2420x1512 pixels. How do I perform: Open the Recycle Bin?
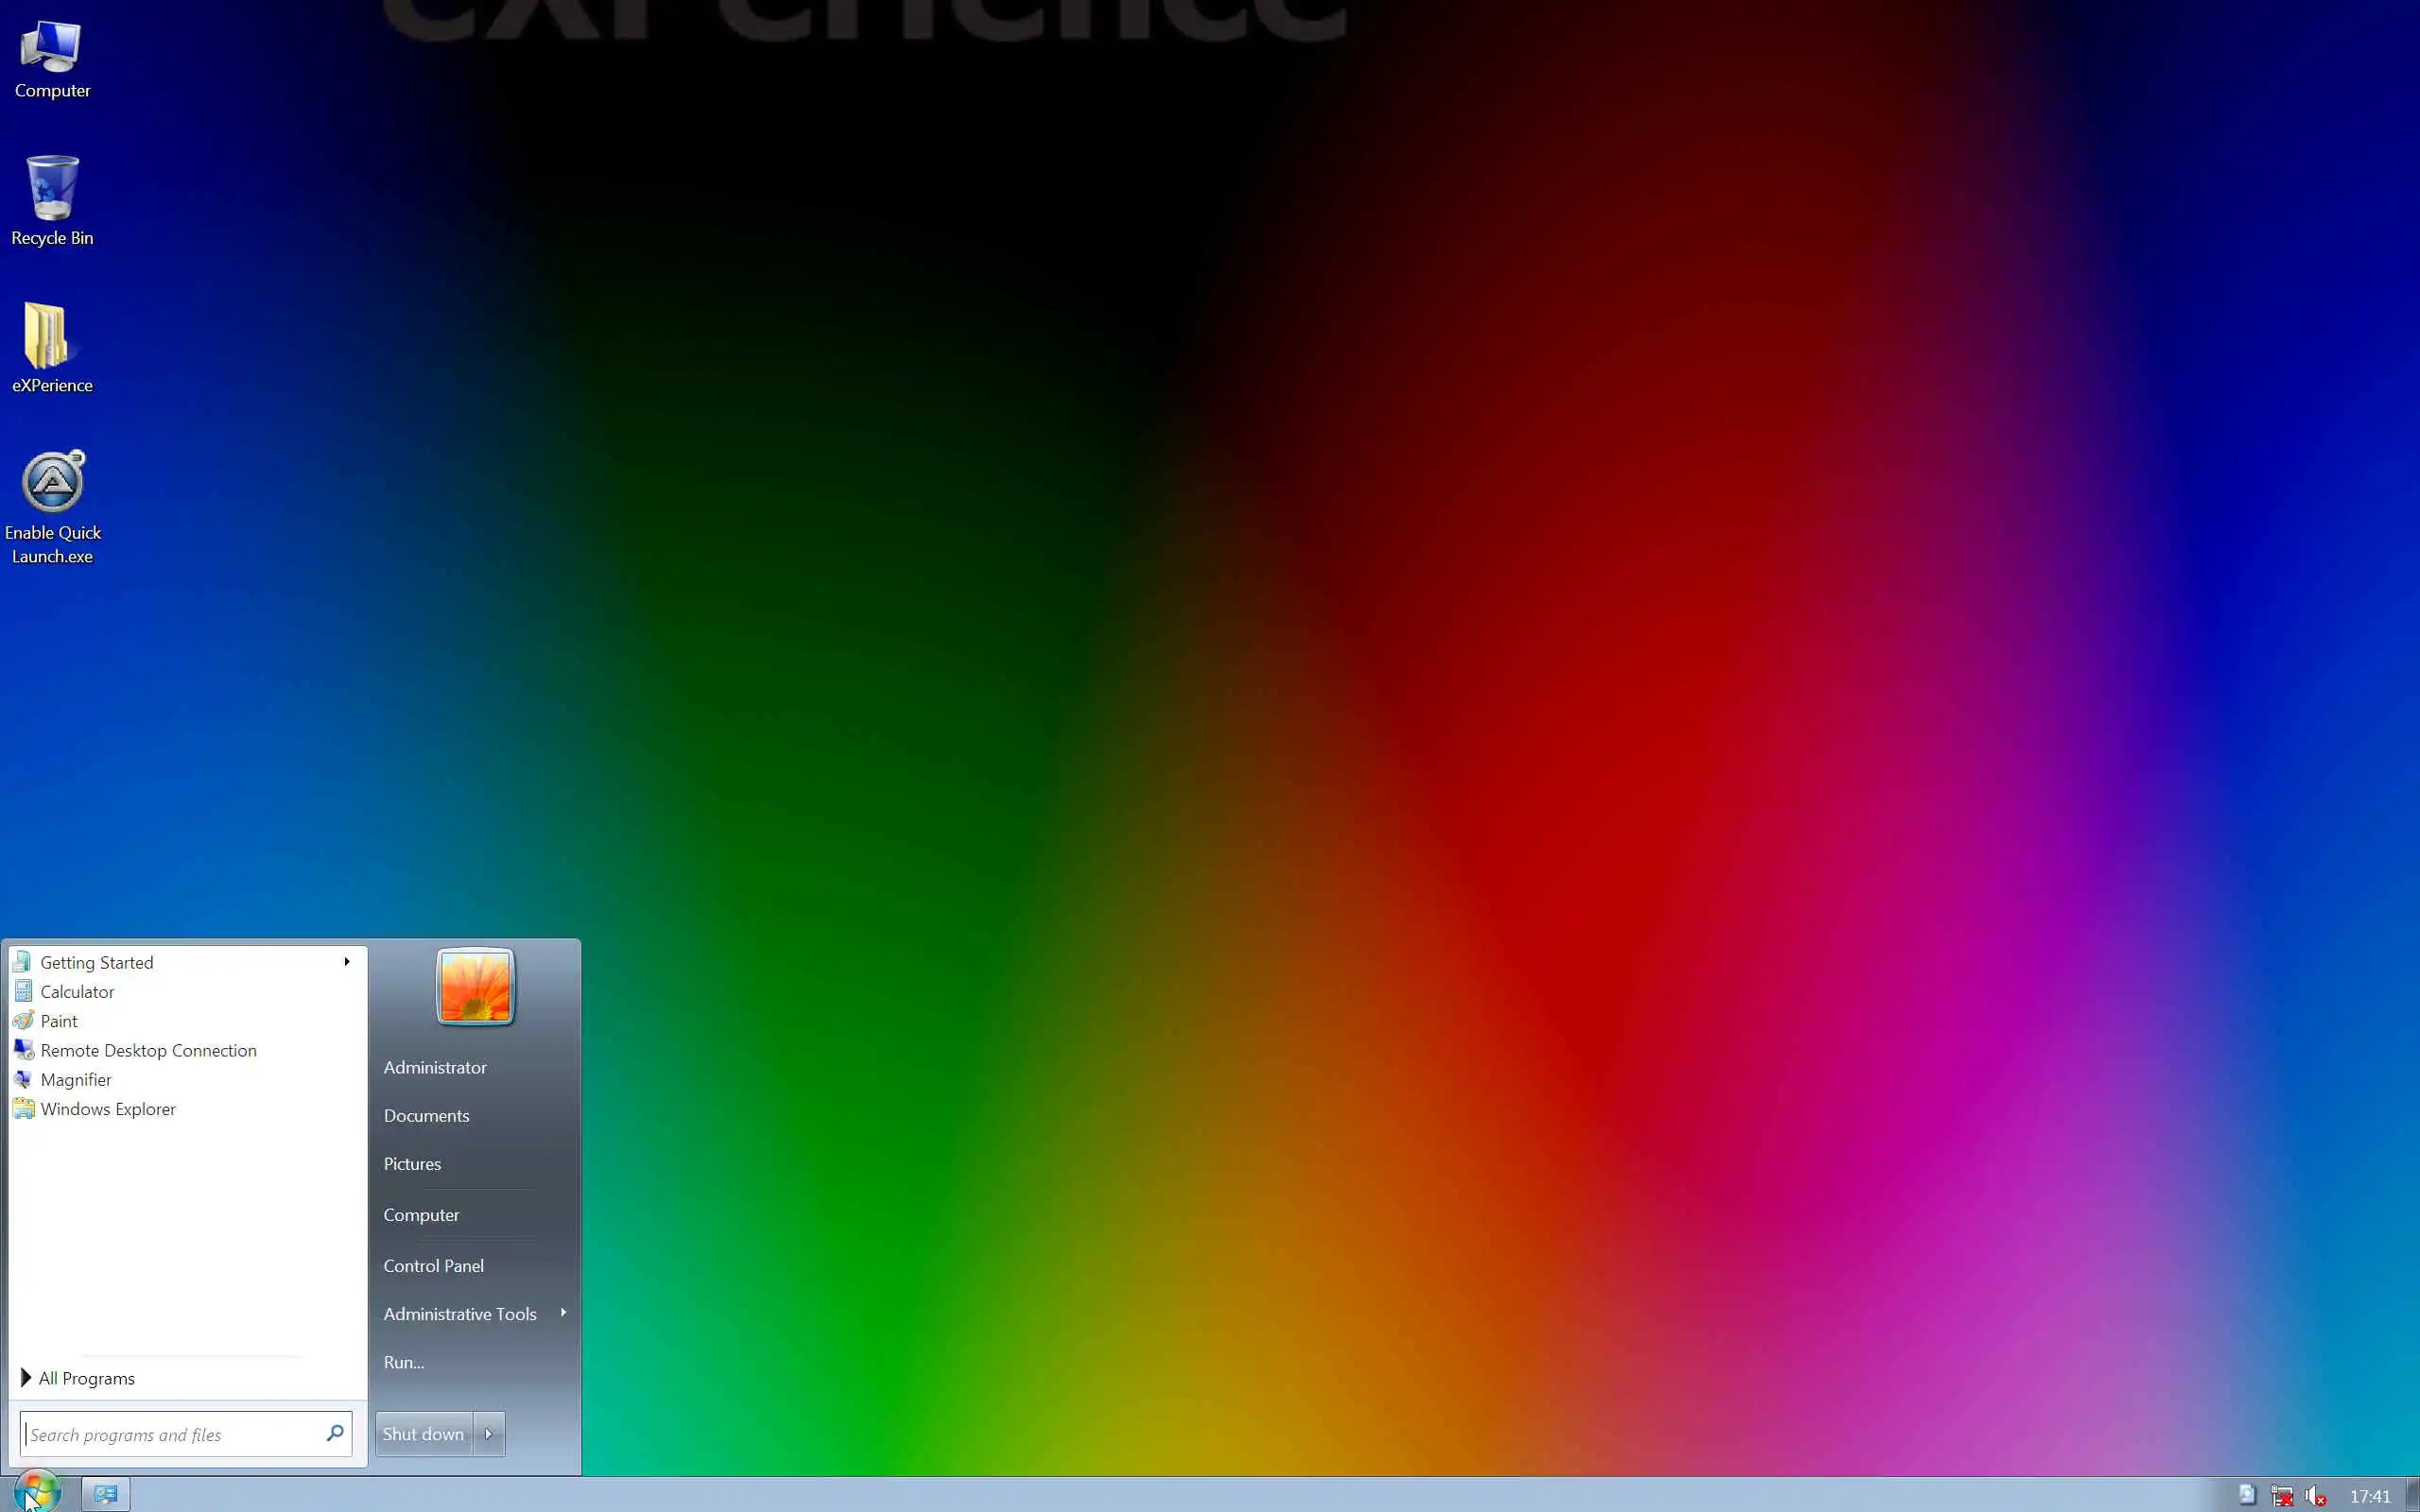51,200
